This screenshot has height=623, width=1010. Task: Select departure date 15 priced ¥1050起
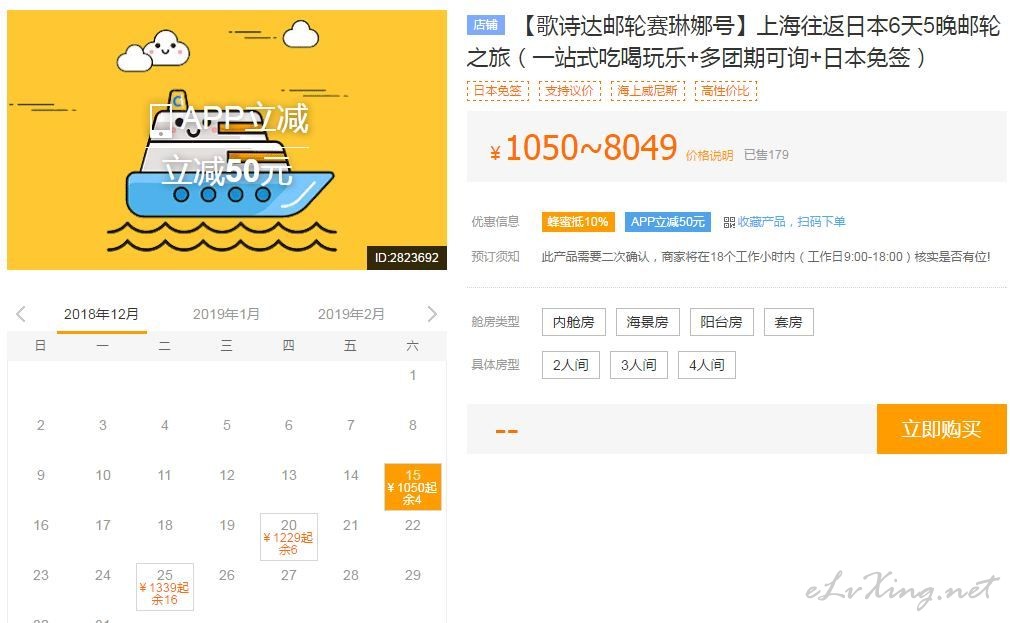coord(412,486)
